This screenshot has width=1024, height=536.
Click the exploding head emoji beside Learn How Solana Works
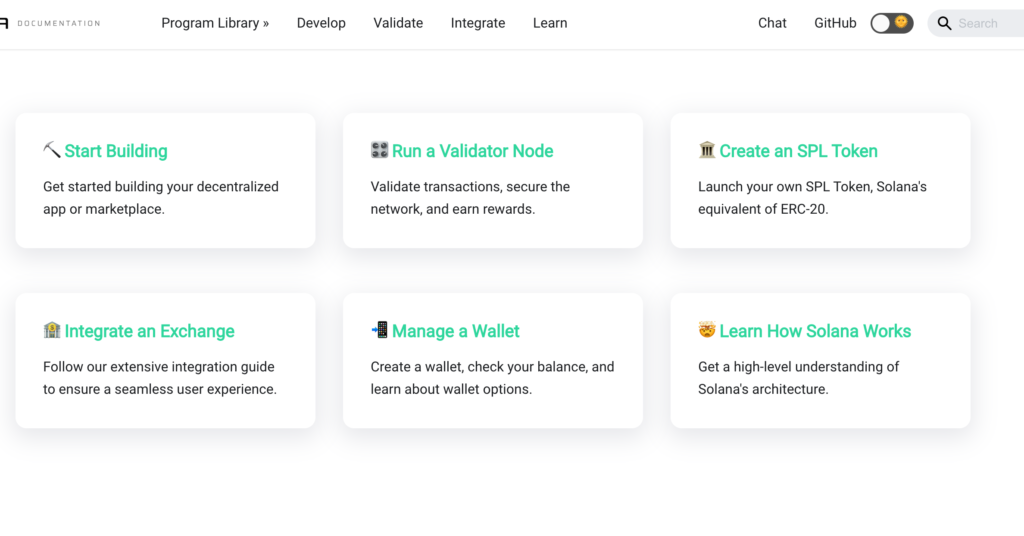[707, 330]
